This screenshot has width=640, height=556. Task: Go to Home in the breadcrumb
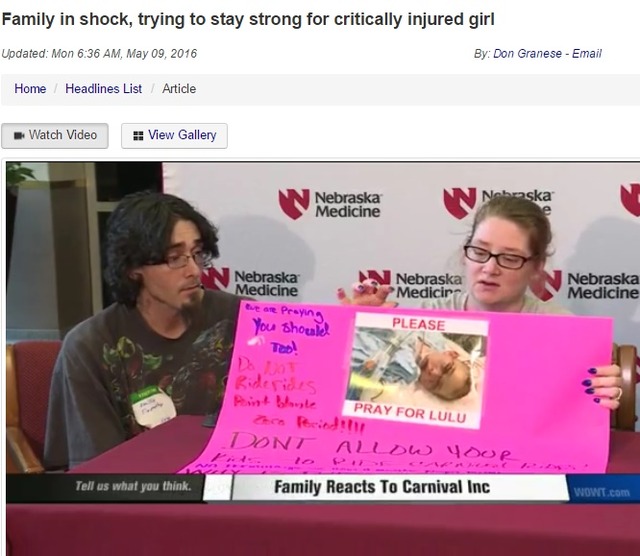[x=30, y=89]
